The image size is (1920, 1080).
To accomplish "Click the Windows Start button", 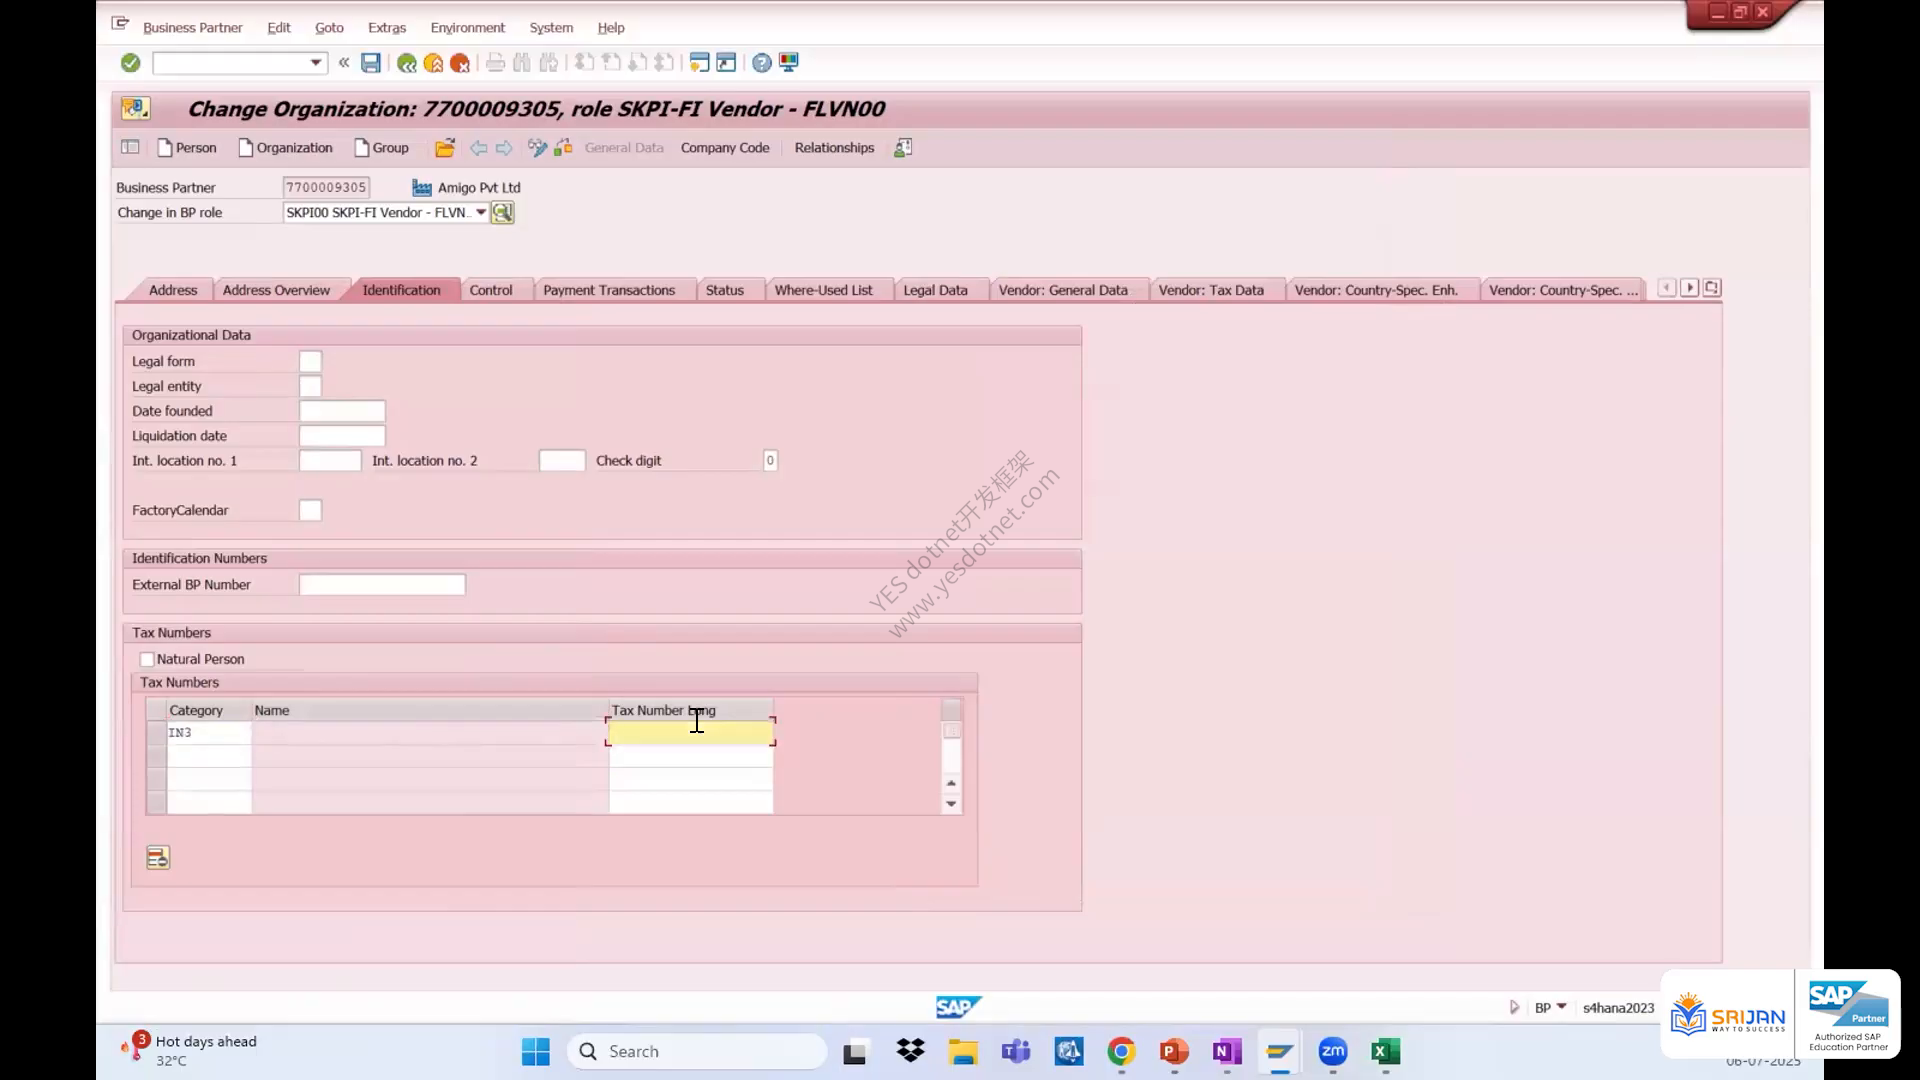I will [536, 1052].
